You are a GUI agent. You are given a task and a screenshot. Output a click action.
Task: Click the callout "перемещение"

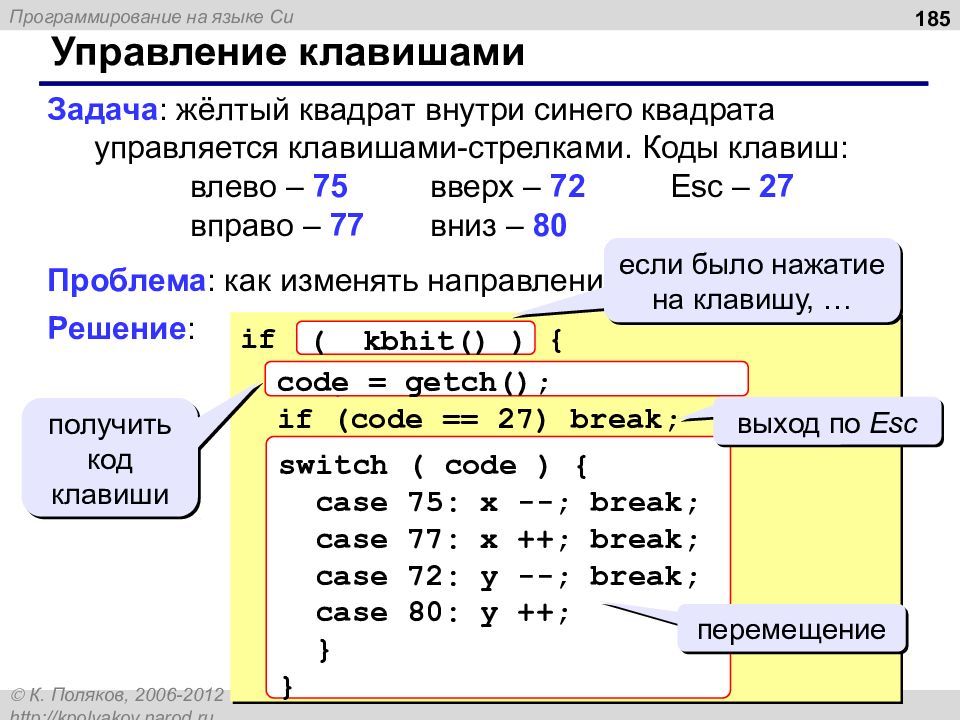click(792, 629)
